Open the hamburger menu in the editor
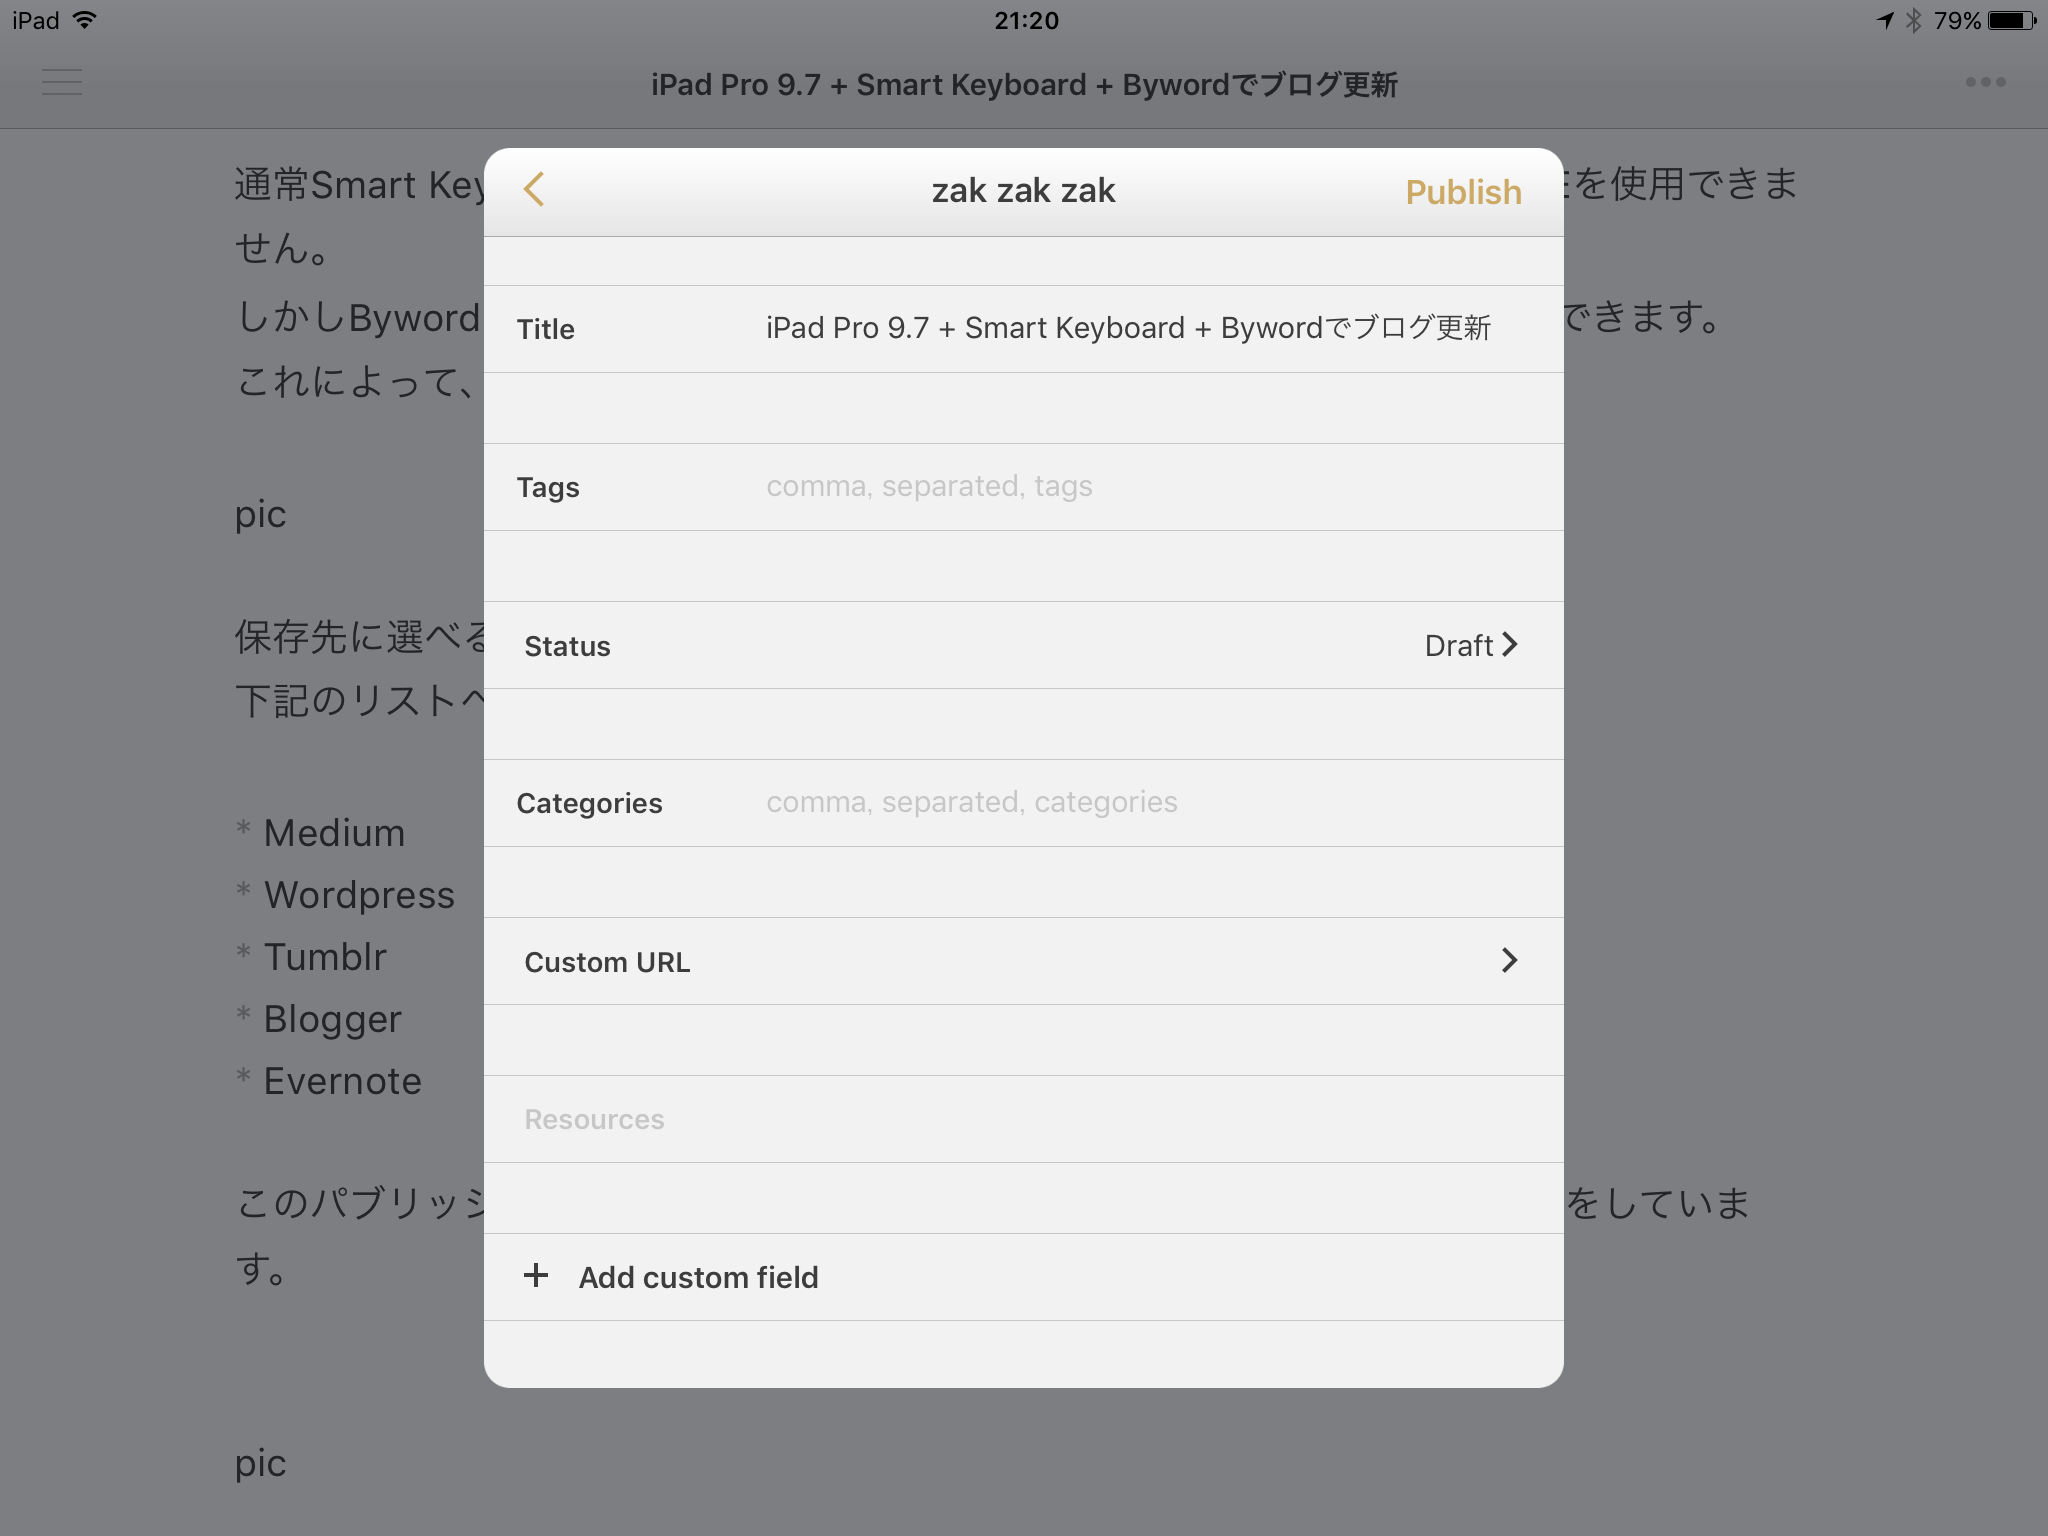This screenshot has height=1536, width=2048. coord(62,82)
